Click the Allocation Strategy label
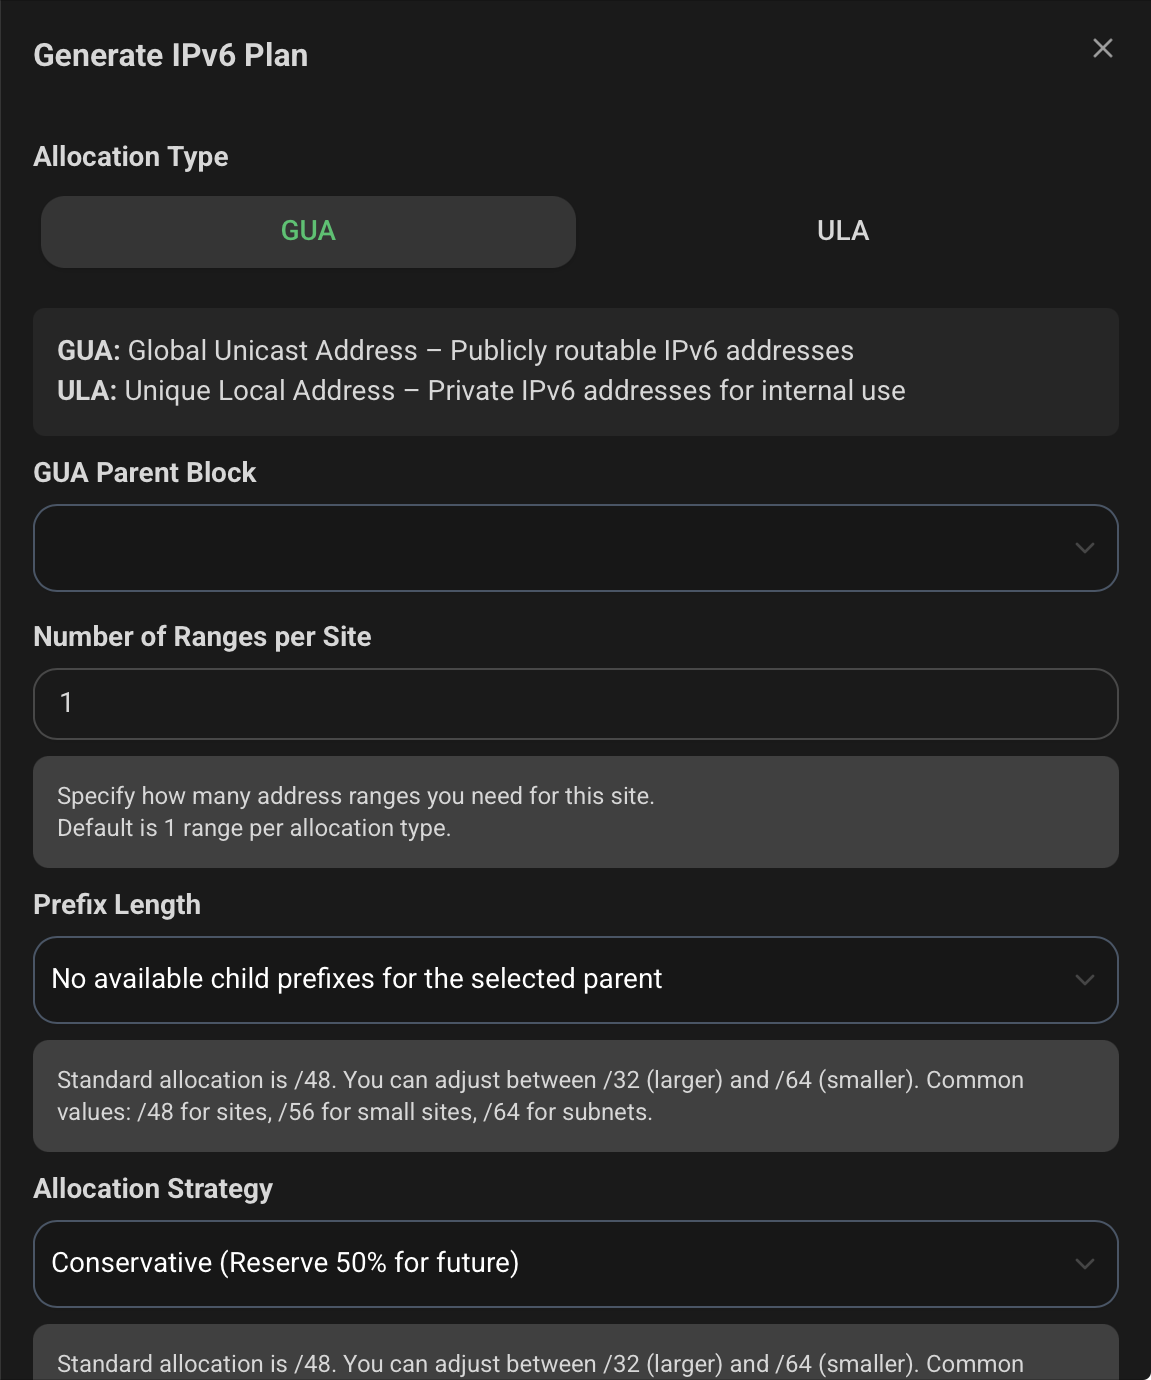1151x1380 pixels. 153,1189
